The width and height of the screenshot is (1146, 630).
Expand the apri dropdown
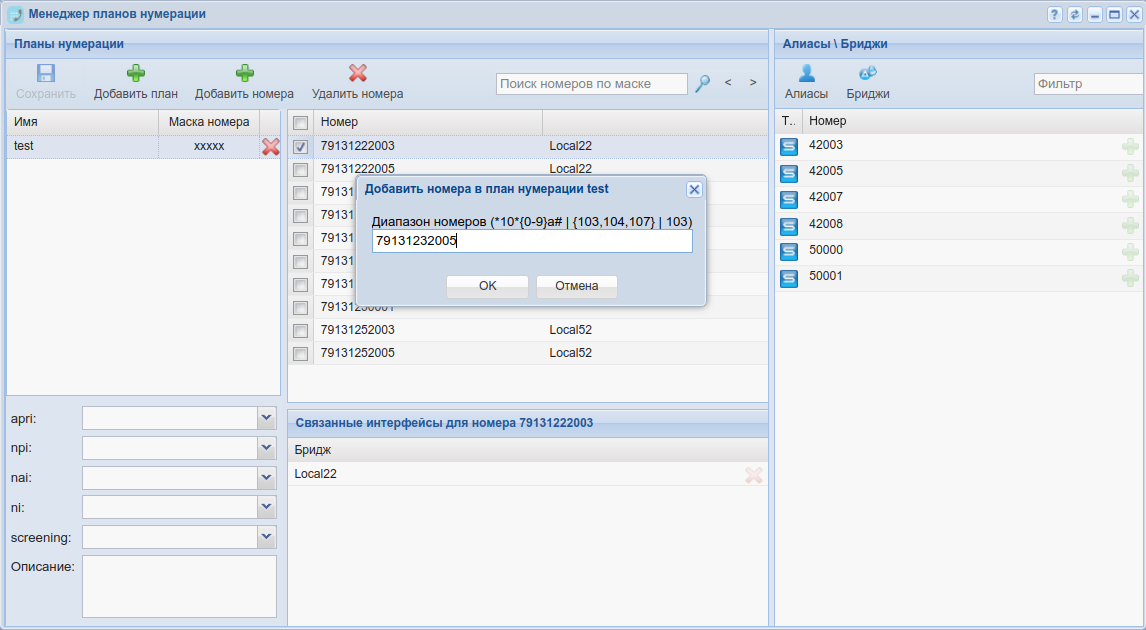[x=266, y=417]
